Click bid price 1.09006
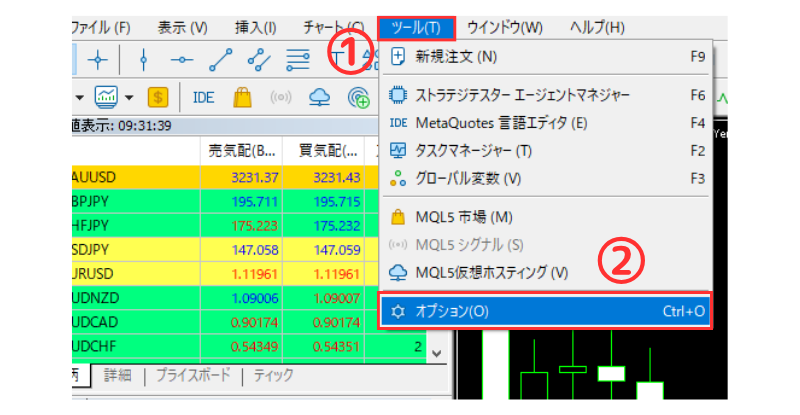The image size is (800, 415). click(x=255, y=298)
